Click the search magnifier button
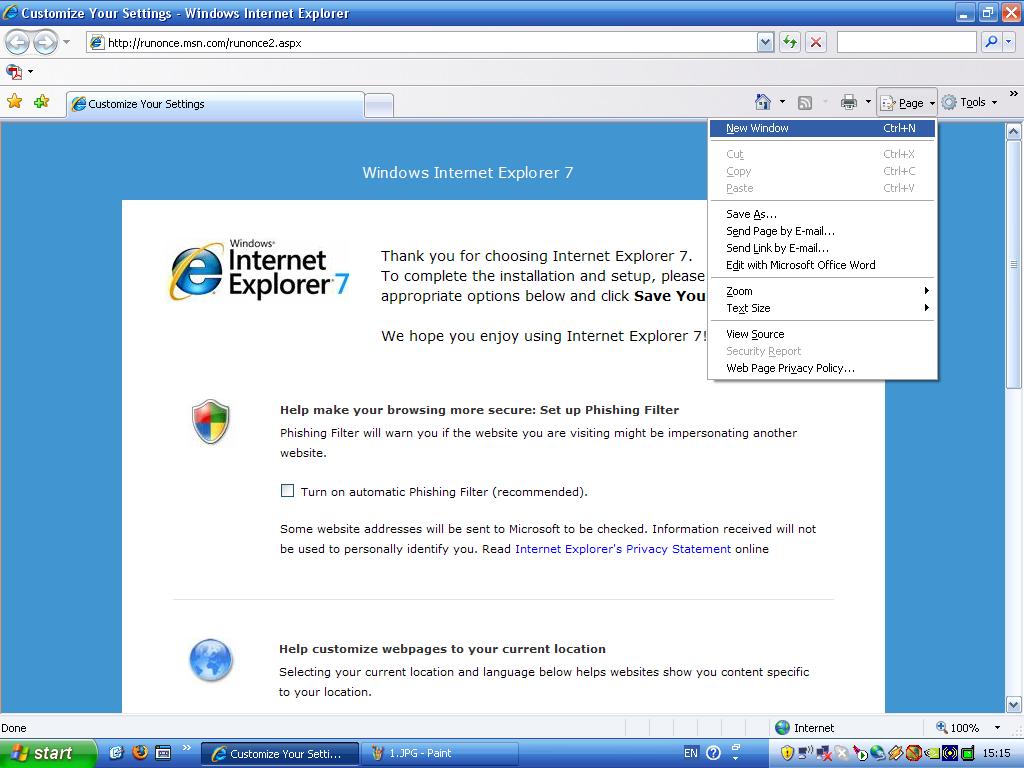Viewport: 1024px width, 768px height. tap(991, 42)
